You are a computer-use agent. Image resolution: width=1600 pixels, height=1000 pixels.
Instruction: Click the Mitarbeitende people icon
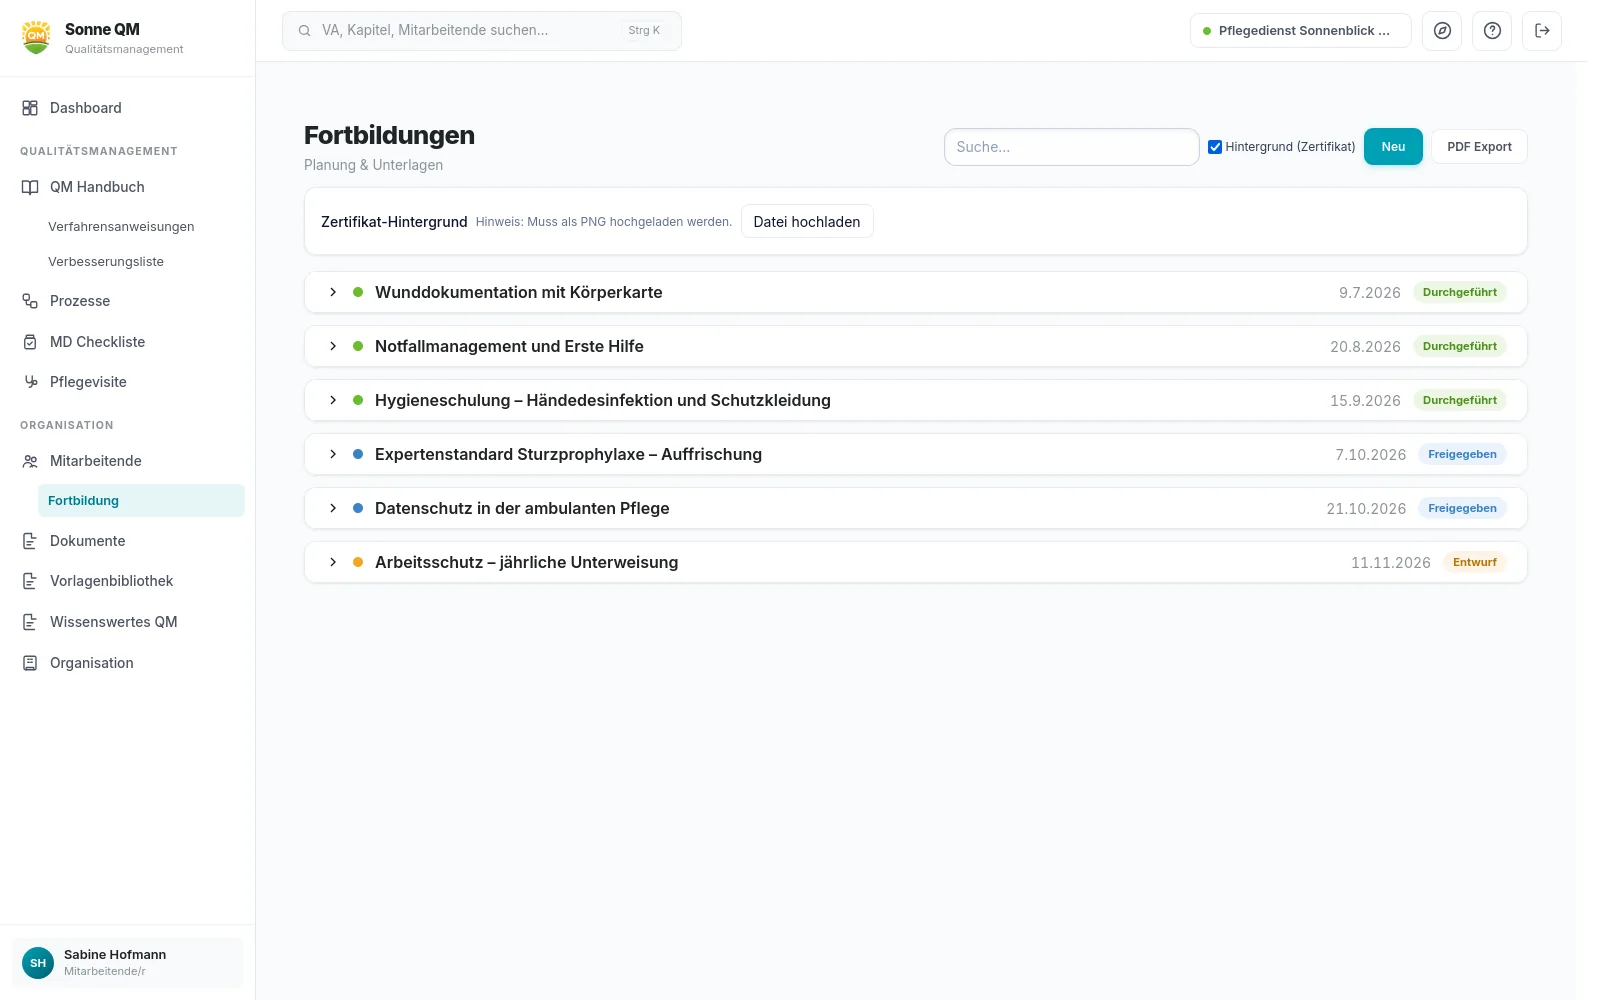[x=30, y=461]
